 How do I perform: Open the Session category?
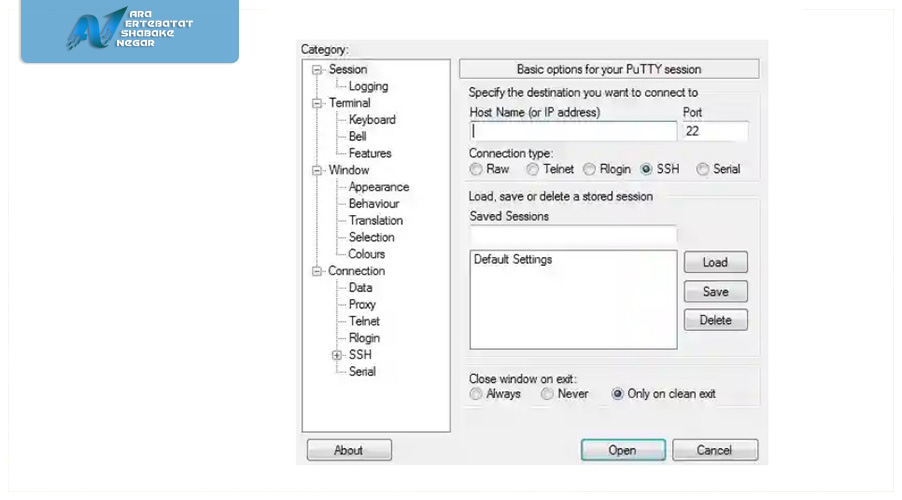348,69
